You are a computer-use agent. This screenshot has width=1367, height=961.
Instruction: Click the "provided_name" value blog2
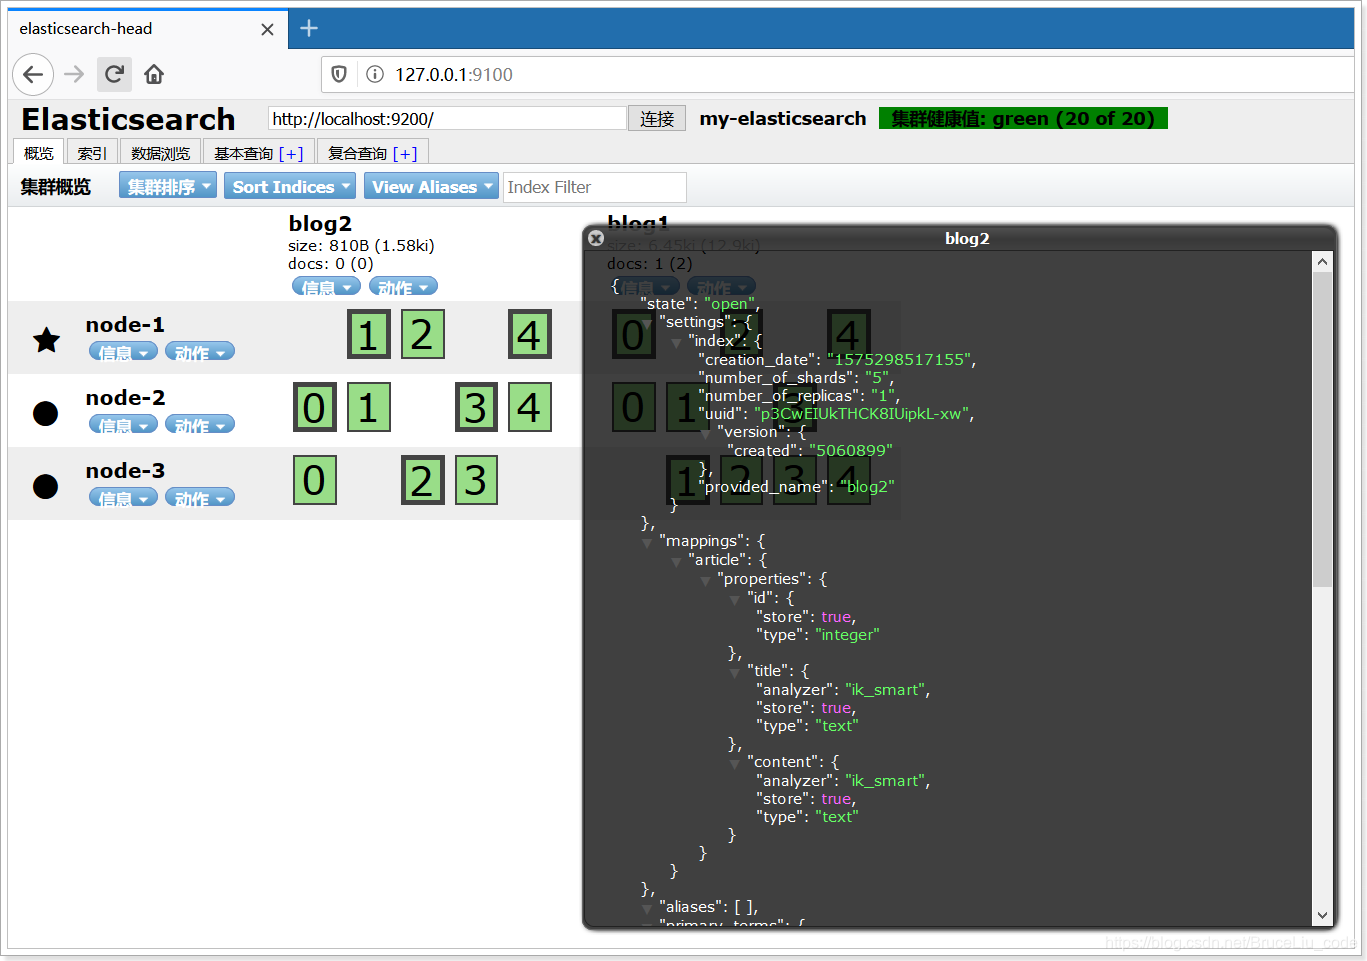(867, 487)
